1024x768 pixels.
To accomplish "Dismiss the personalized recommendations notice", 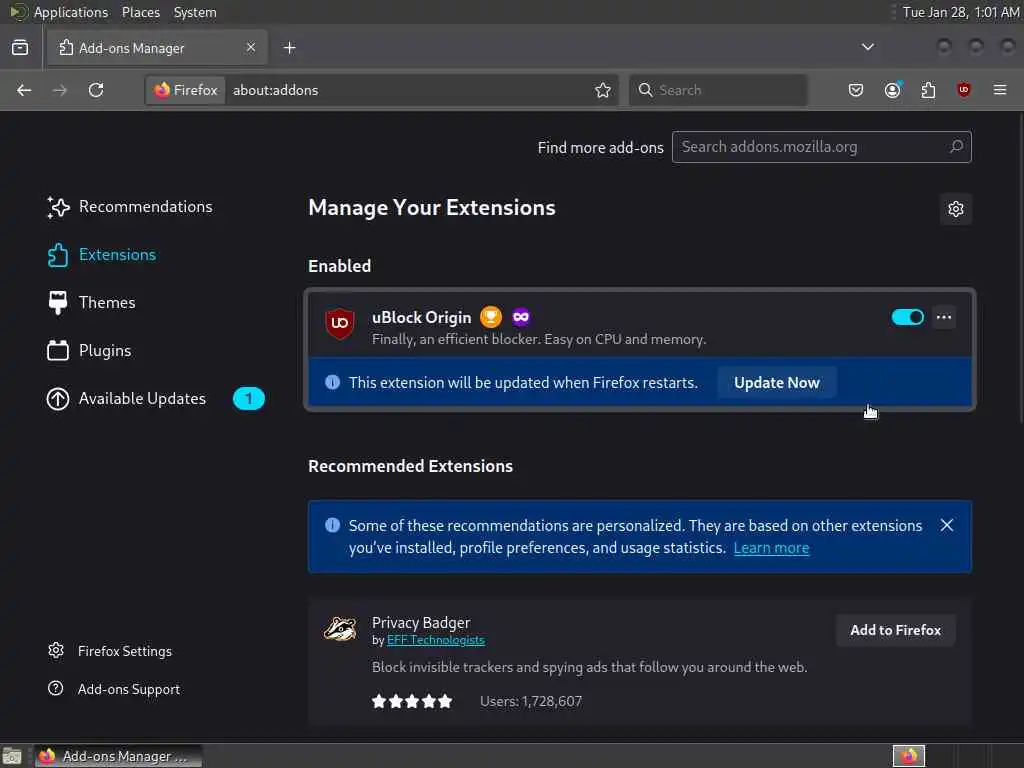I will tap(946, 526).
